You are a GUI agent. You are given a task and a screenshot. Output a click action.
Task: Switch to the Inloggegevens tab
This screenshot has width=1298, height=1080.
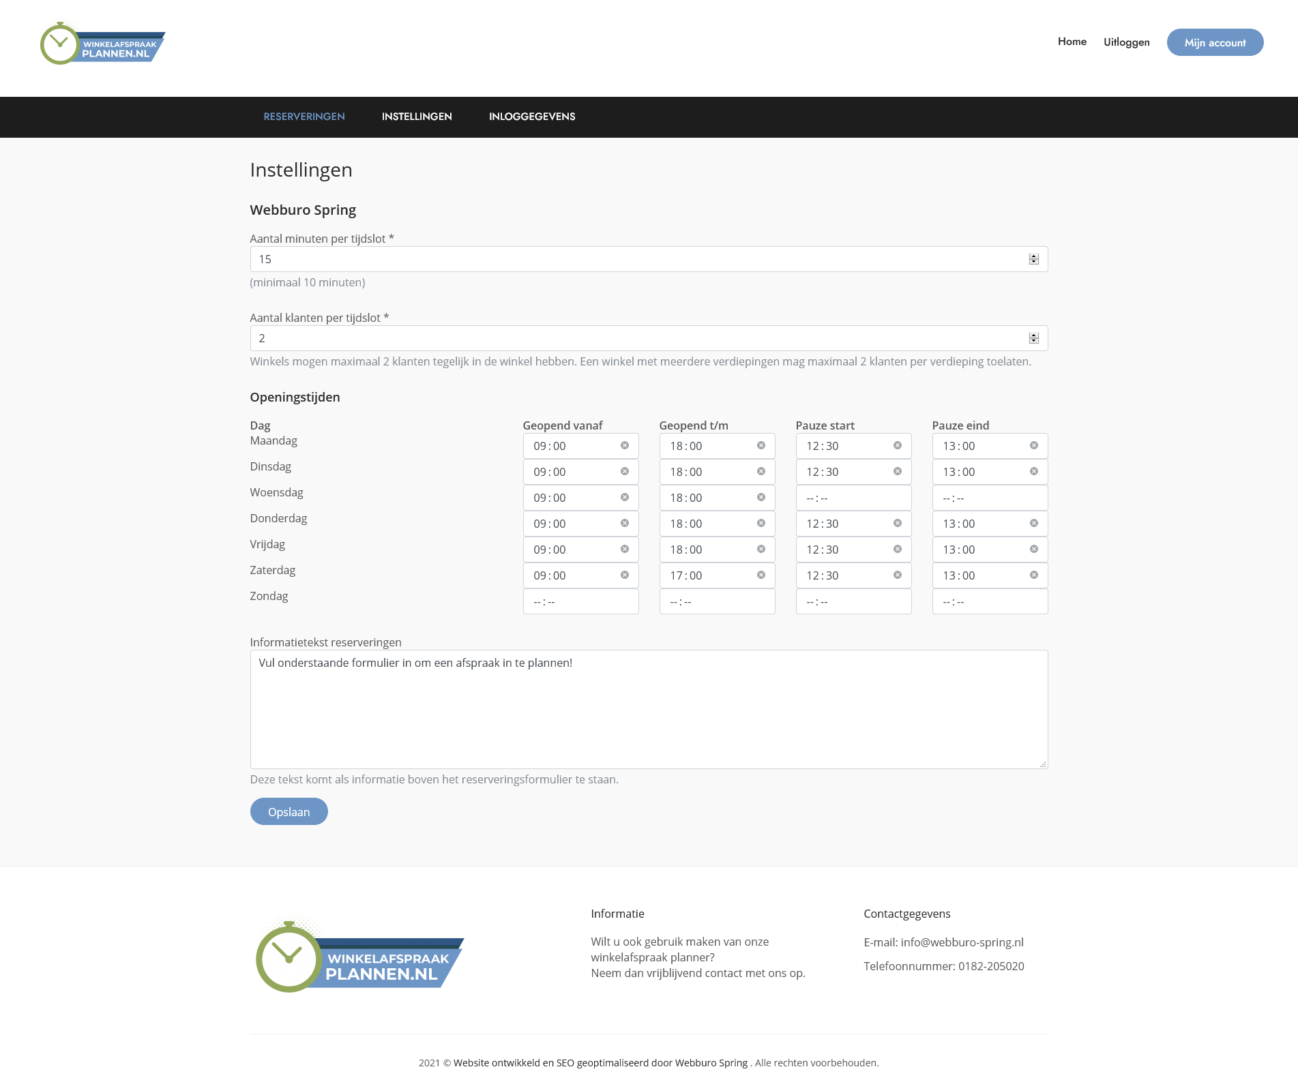tap(532, 117)
